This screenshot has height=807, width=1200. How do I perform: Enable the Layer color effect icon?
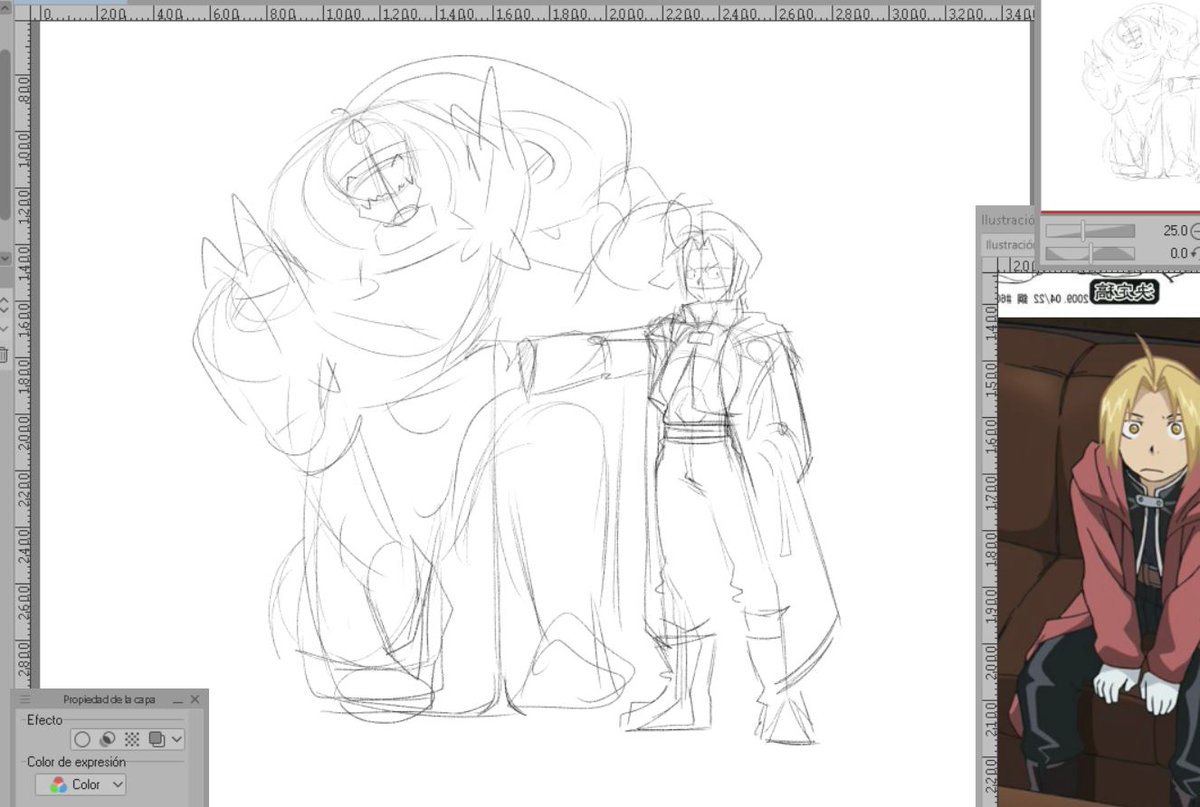[x=156, y=740]
